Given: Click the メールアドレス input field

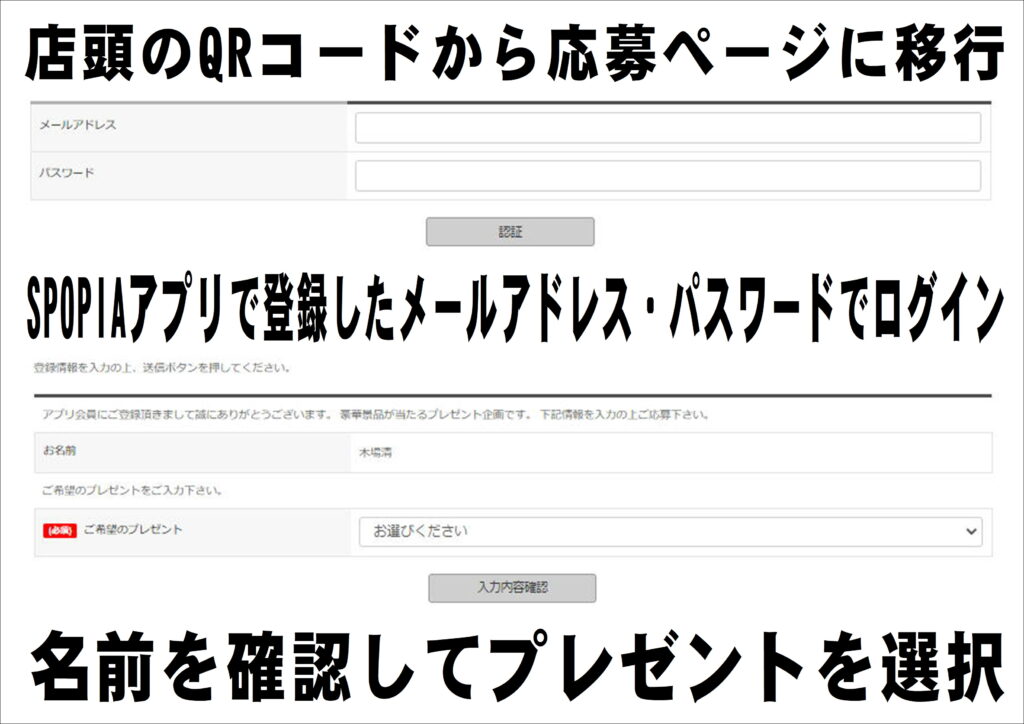Looking at the screenshot, I should [667, 128].
